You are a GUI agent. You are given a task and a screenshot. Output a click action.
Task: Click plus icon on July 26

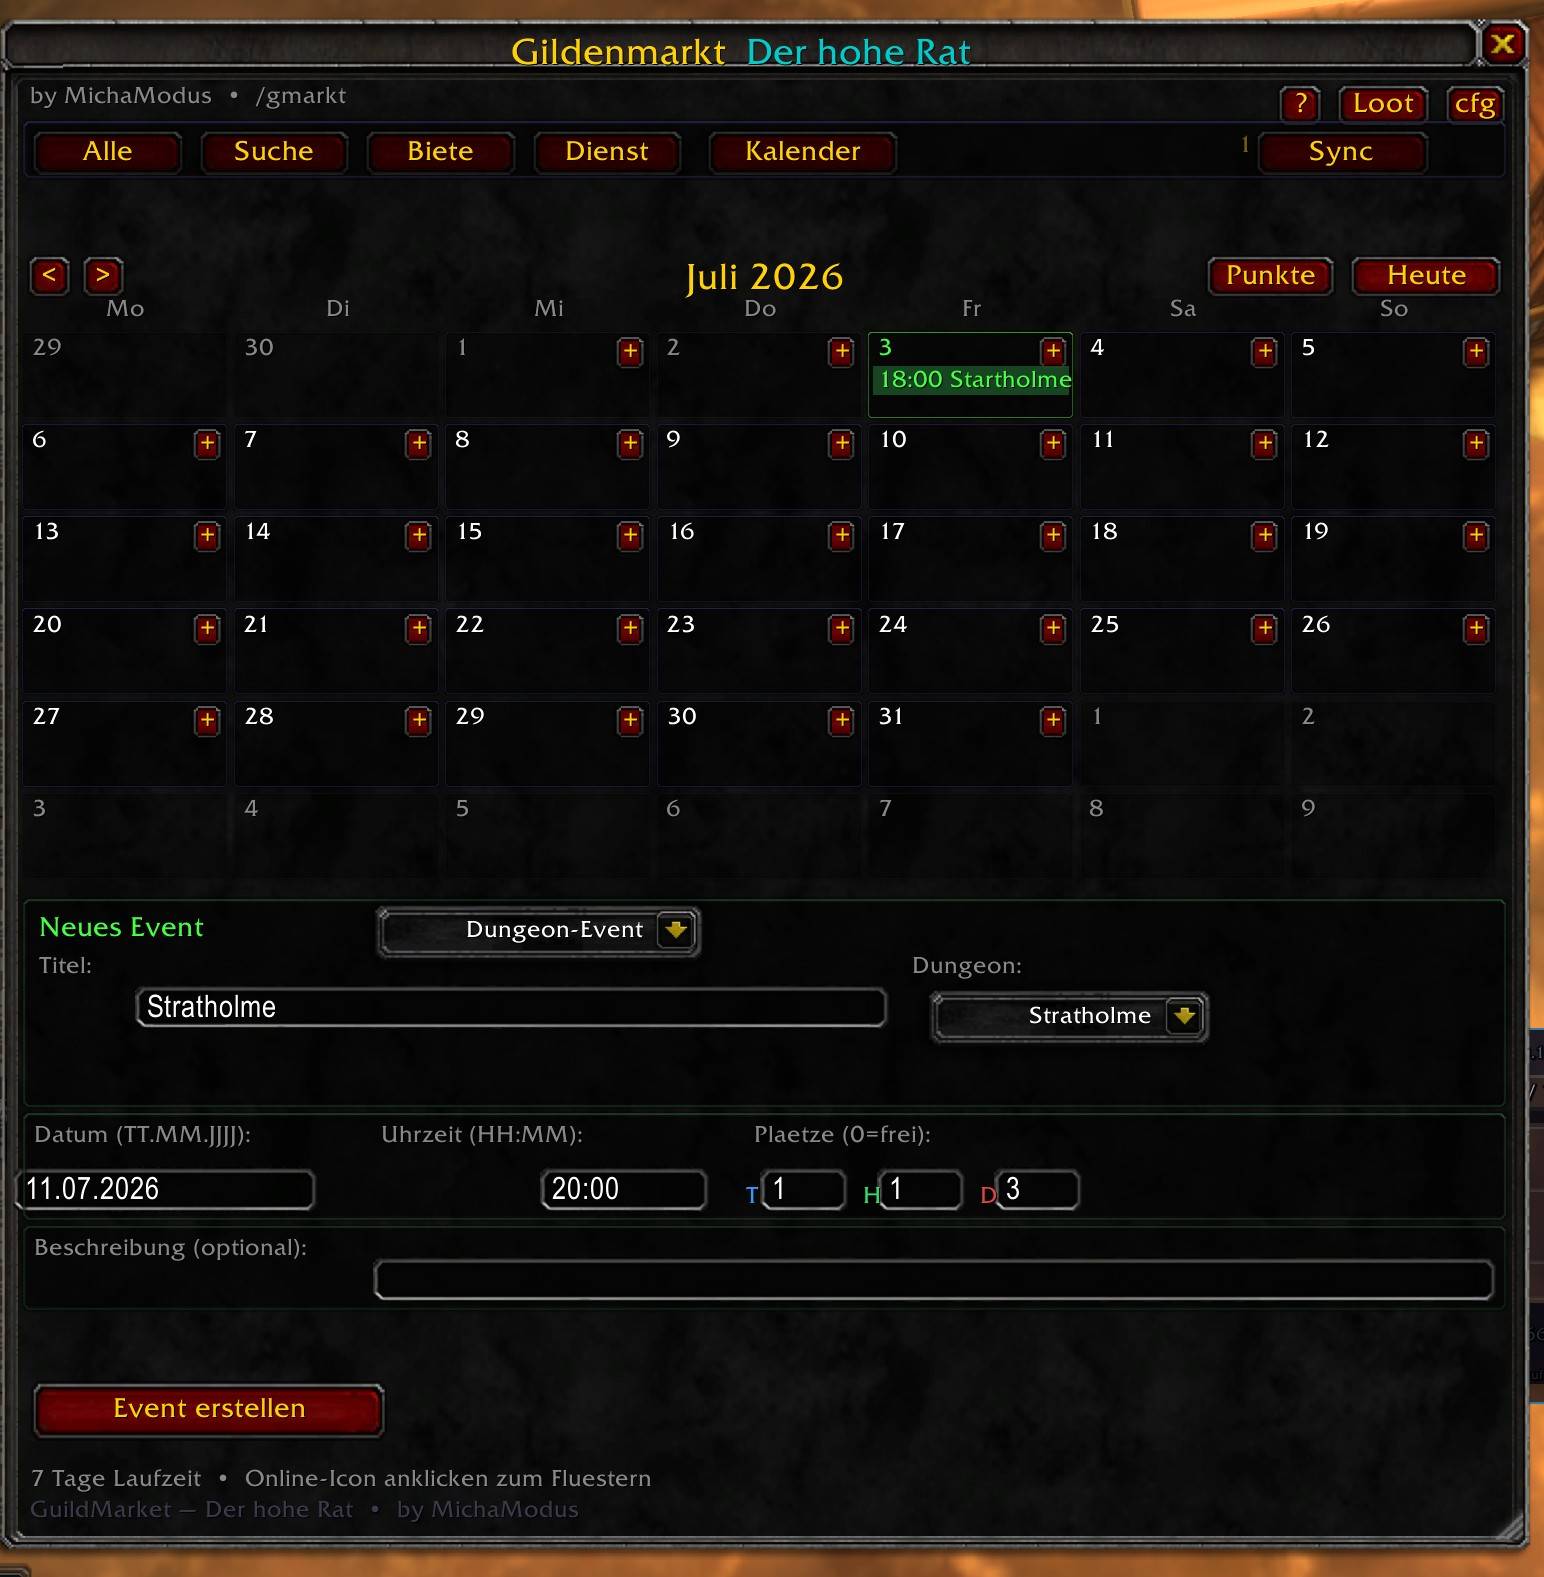1476,629
